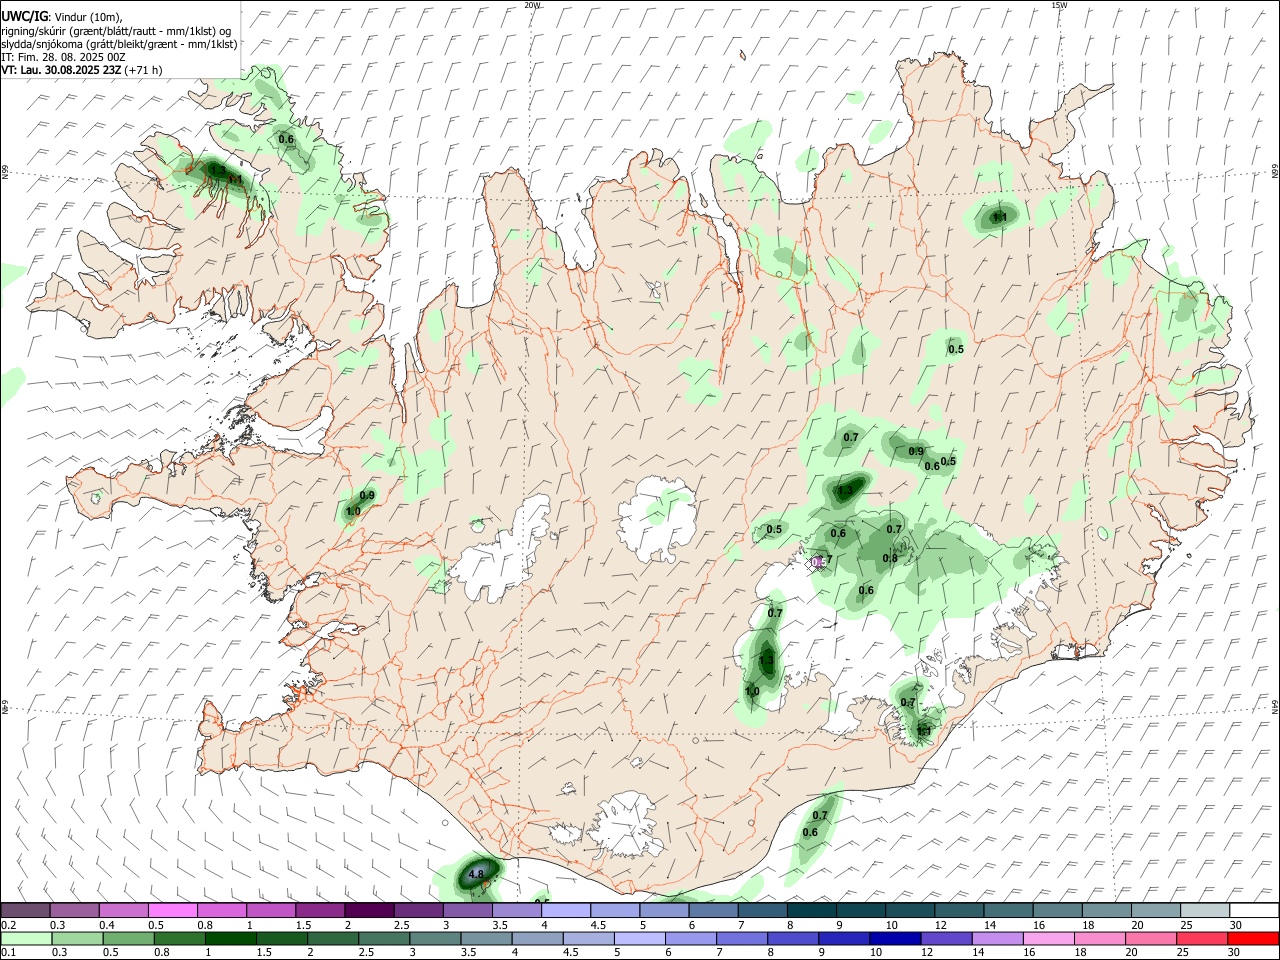Select the darkest green 1–1.5 swatch in bottom legend
Viewport: 1280px width, 960px height.
(x=232, y=938)
